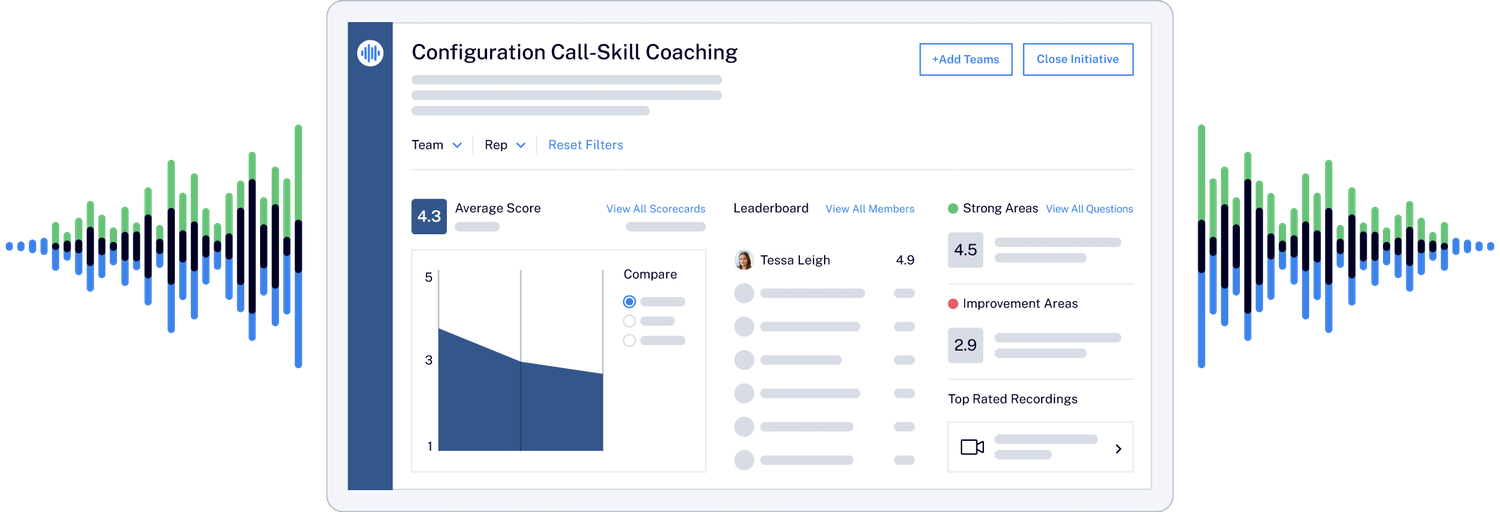Image resolution: width=1500 pixels, height=512 pixels.
Task: Click the video camera recording icon
Action: 972,447
